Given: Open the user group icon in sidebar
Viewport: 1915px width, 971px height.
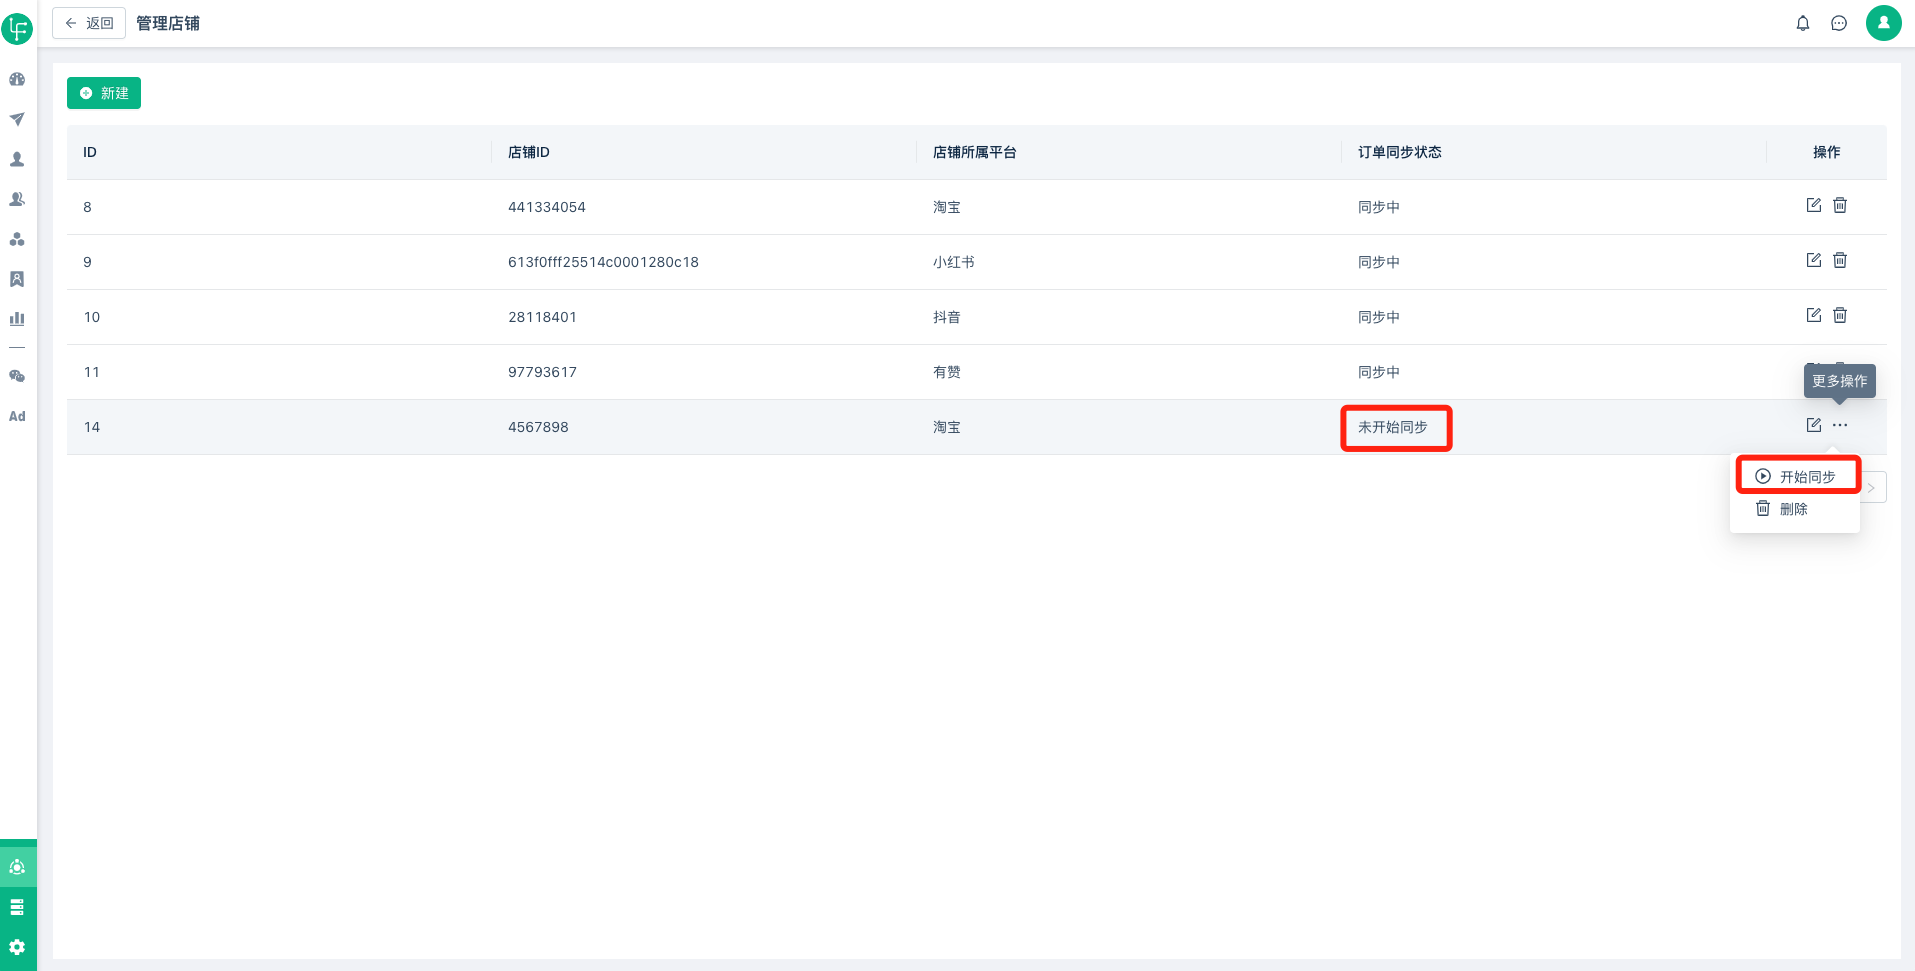Looking at the screenshot, I should [x=17, y=199].
